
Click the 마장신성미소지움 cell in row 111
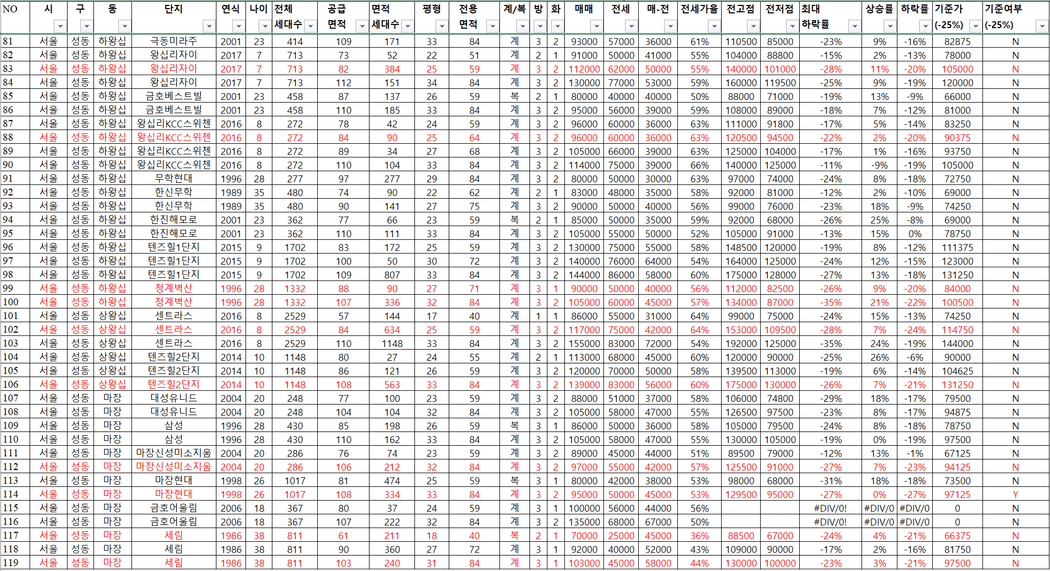coord(173,453)
